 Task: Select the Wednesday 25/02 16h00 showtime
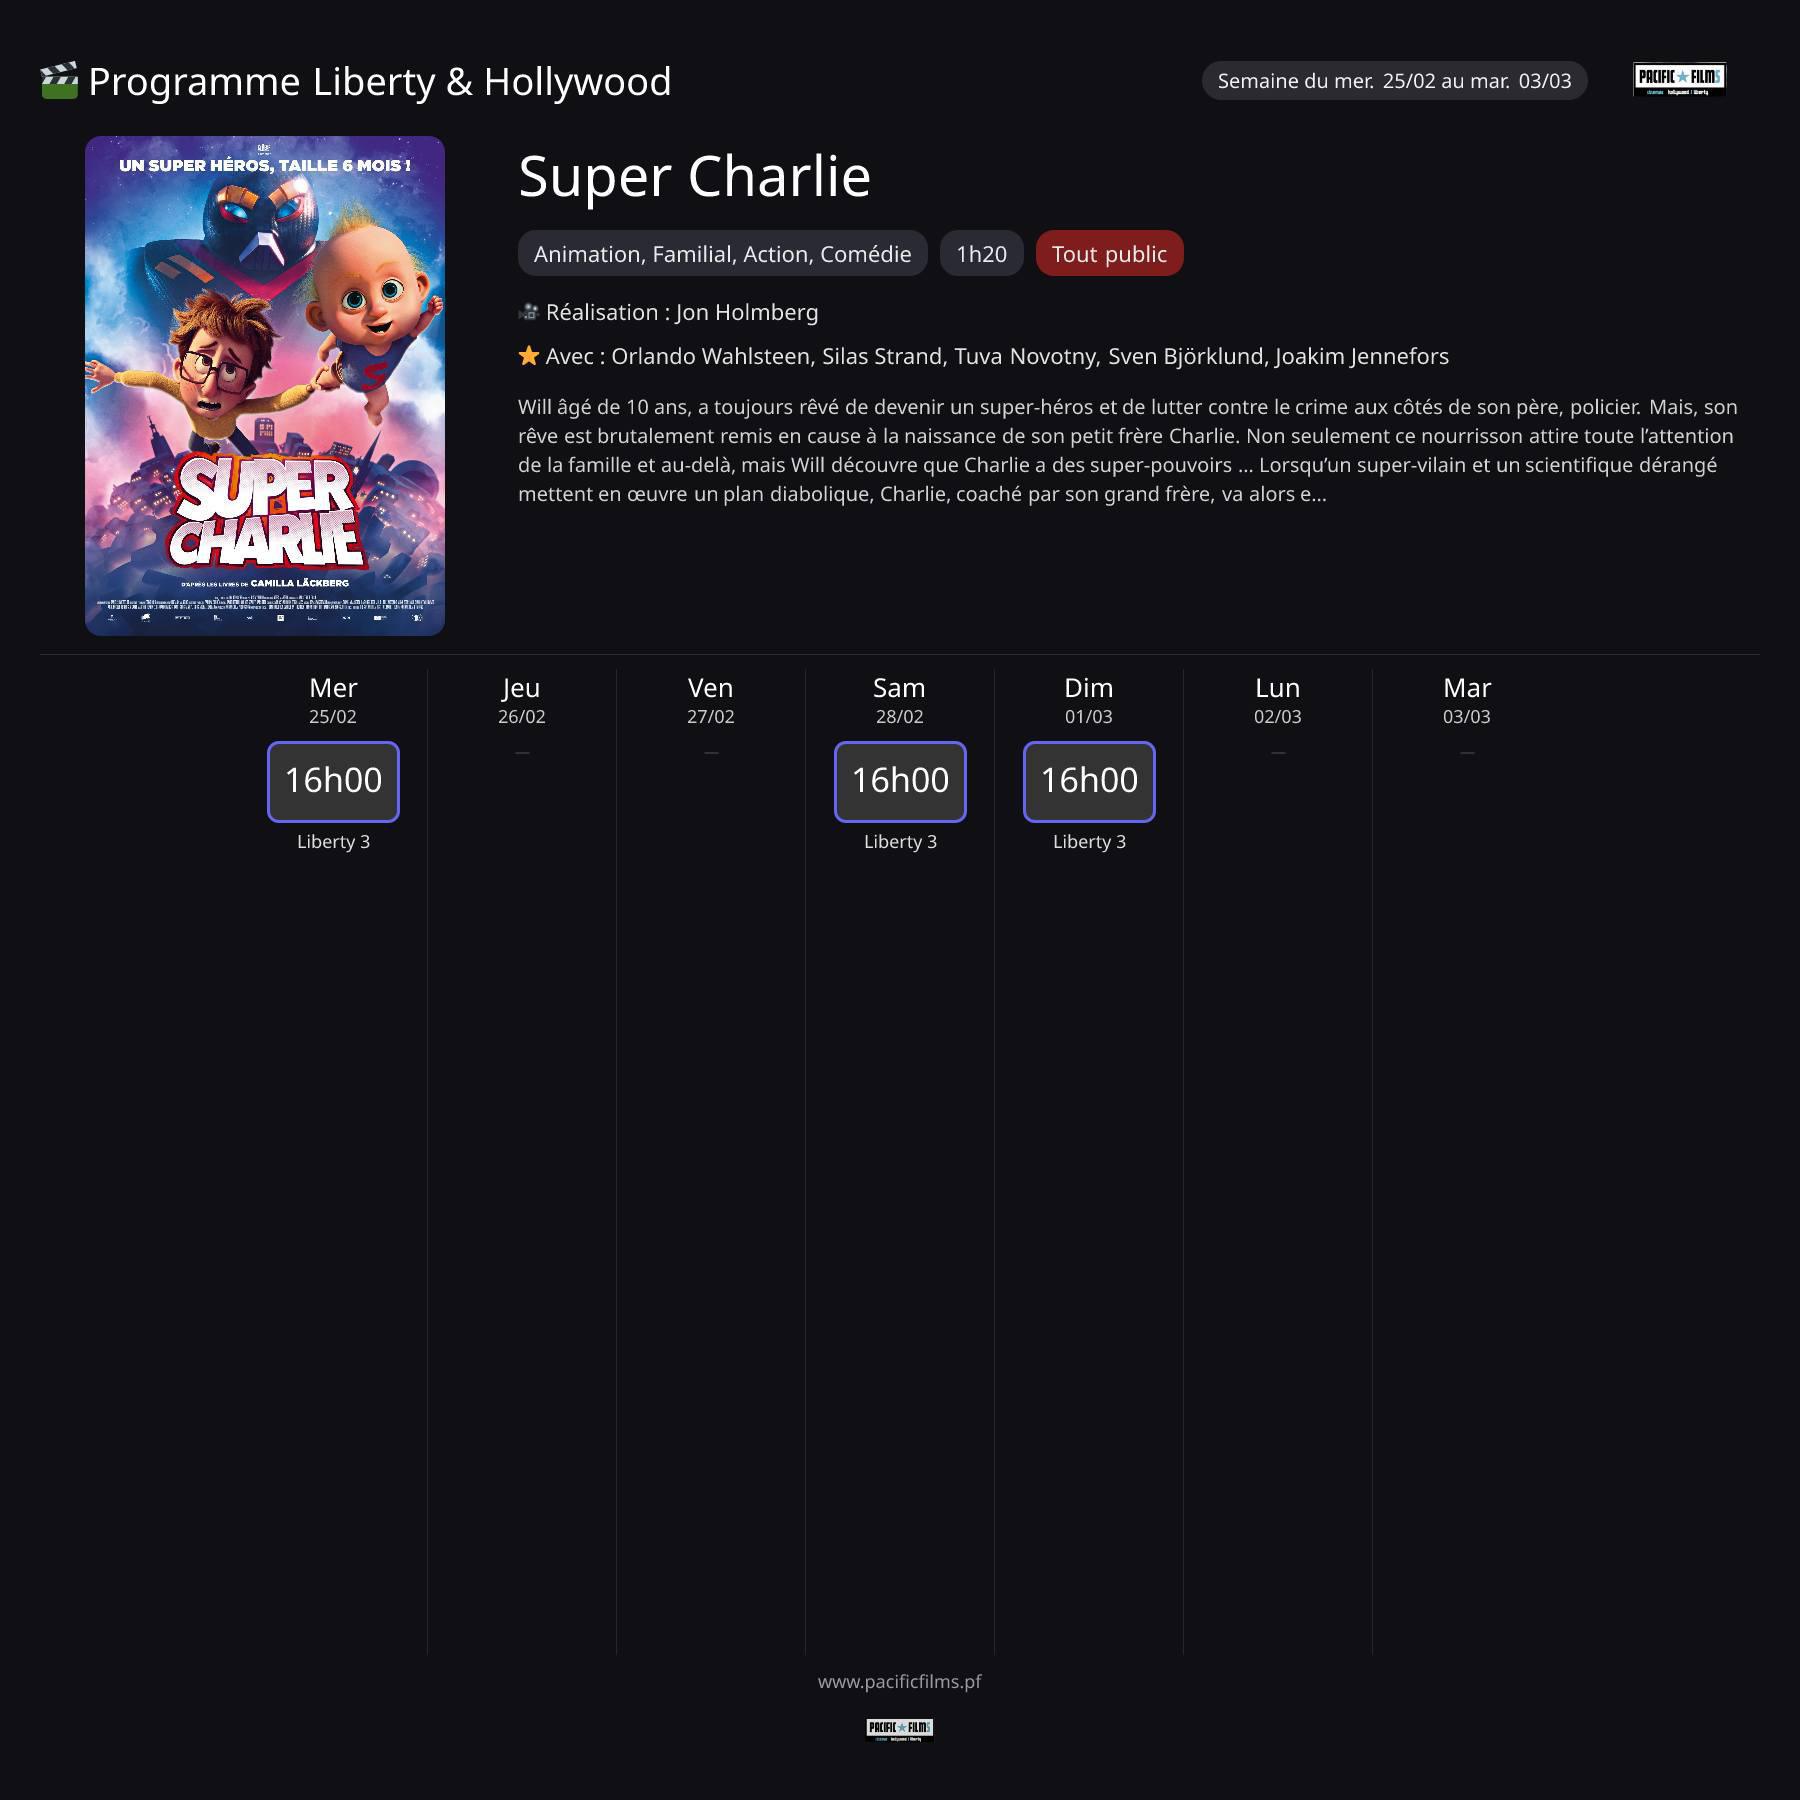[333, 782]
